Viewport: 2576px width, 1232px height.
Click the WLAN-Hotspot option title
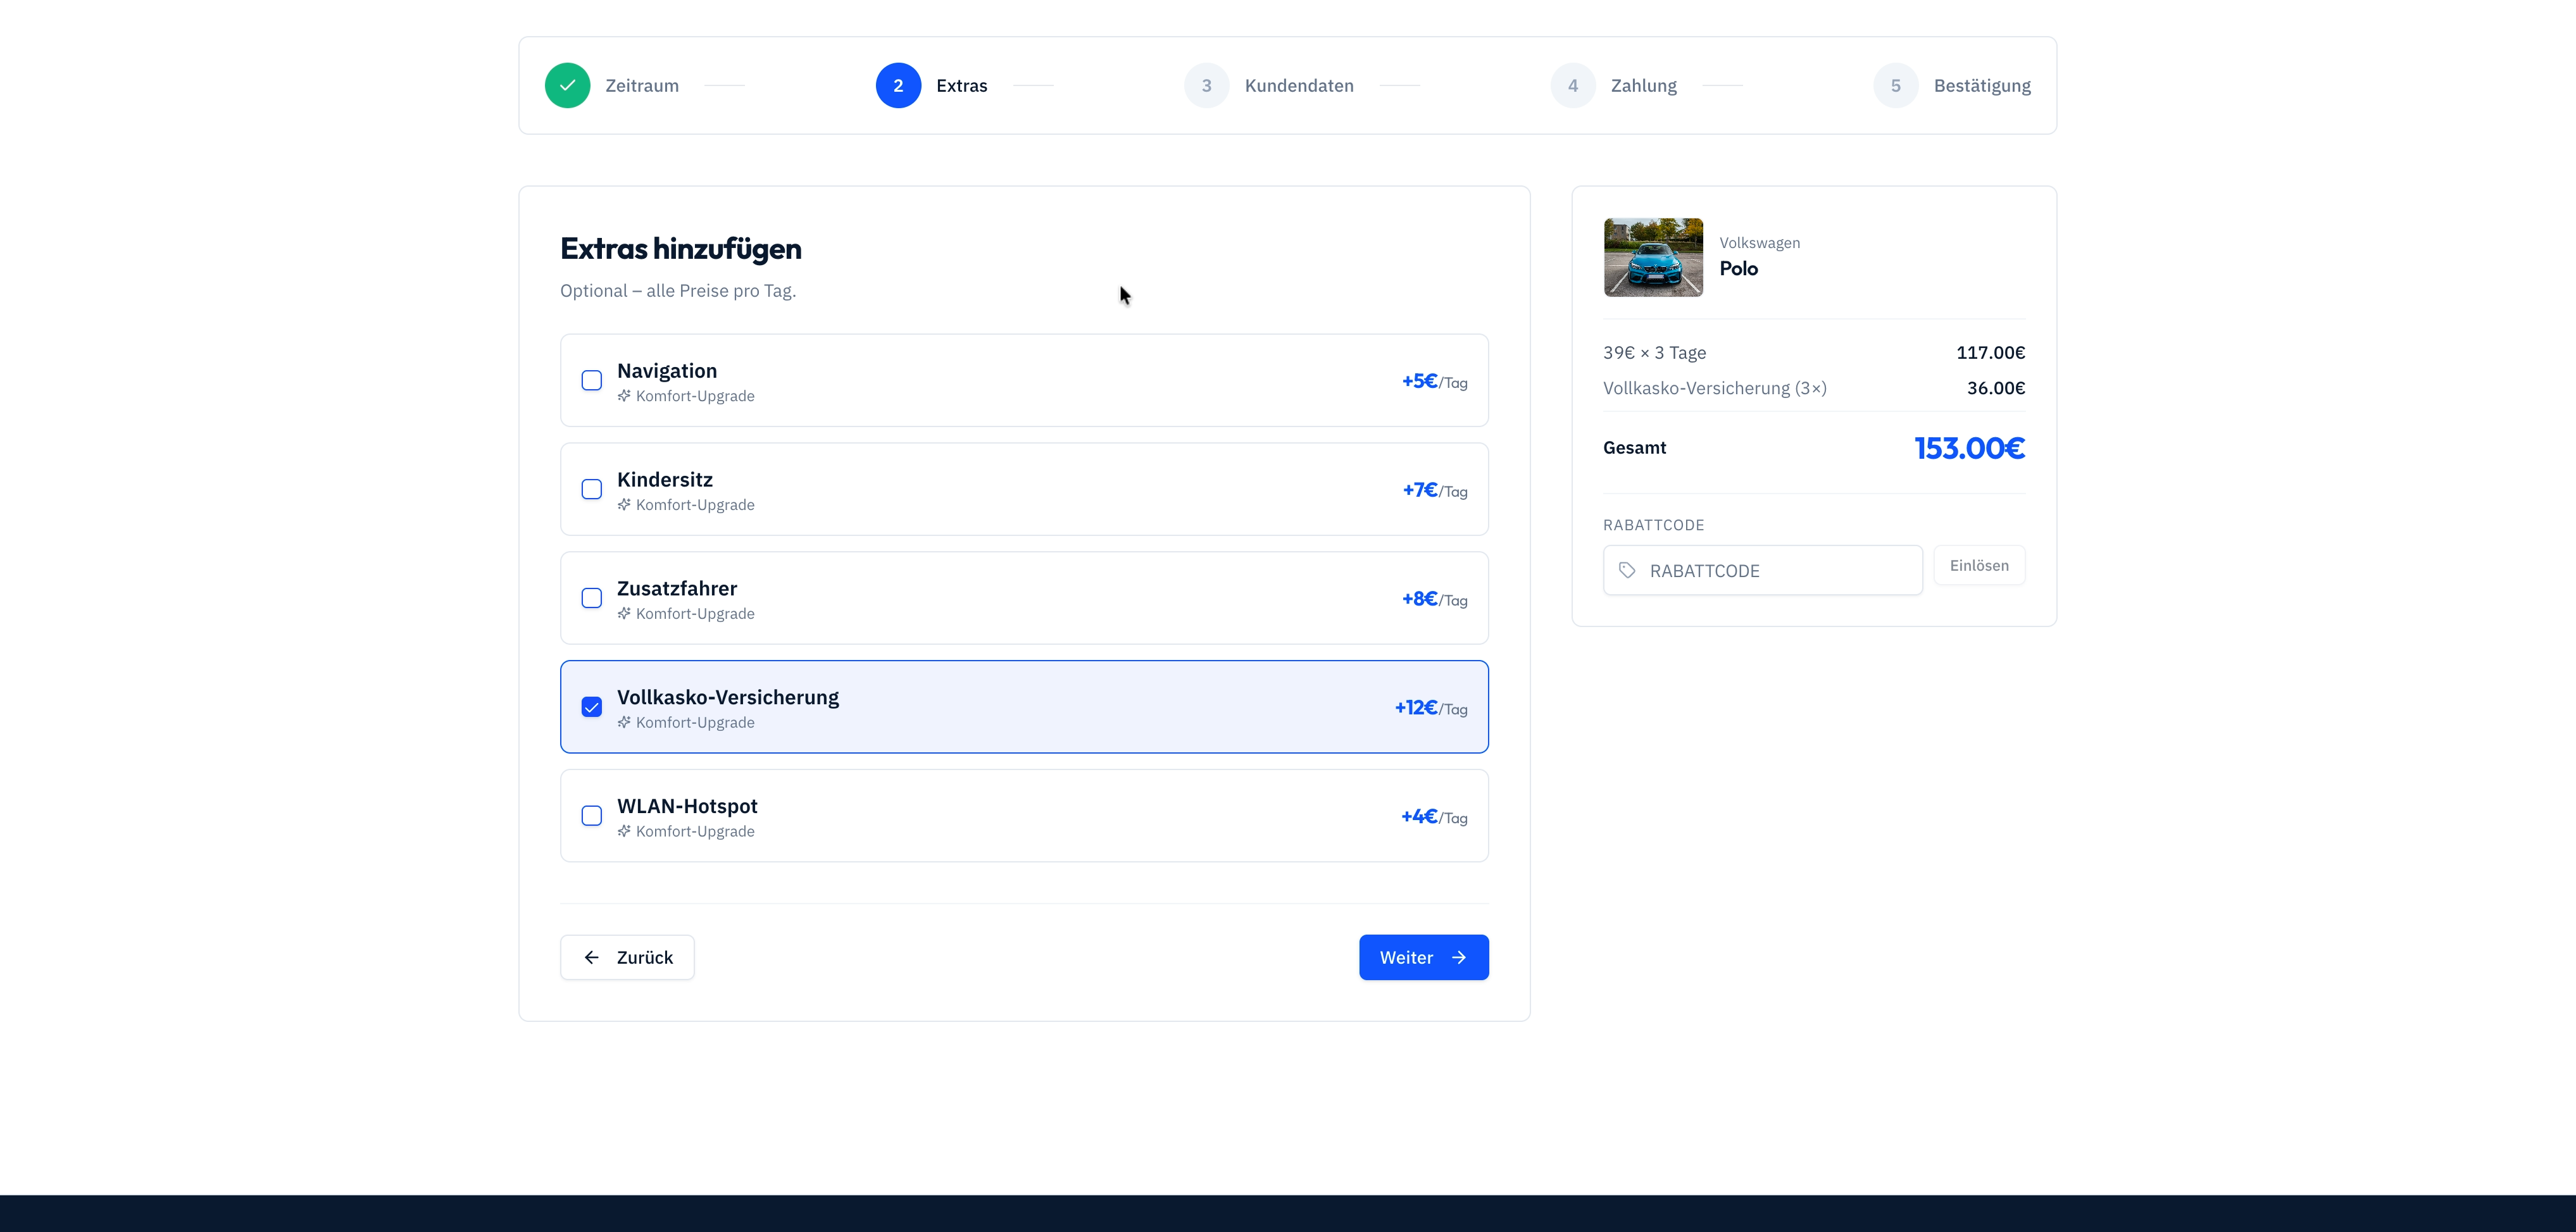click(687, 806)
